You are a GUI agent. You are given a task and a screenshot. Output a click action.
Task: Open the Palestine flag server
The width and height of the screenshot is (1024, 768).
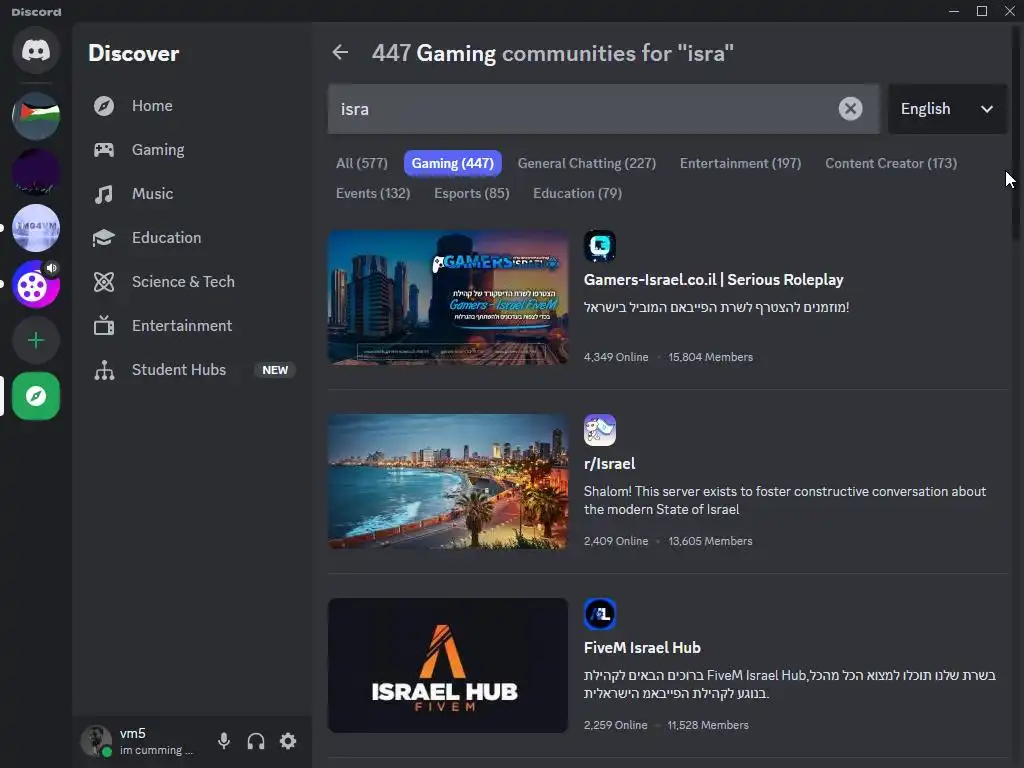click(x=36, y=116)
